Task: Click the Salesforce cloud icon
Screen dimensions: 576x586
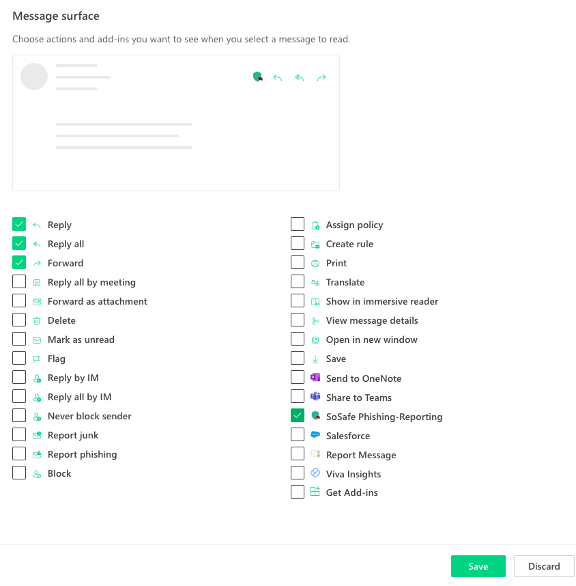Action: point(315,435)
